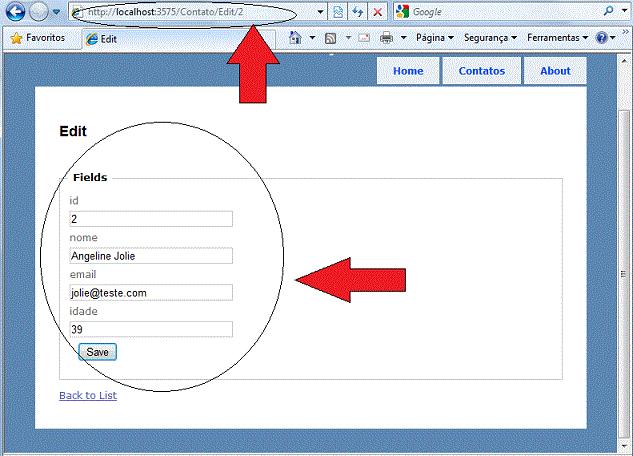
Task: Follow the Back to List link
Action: point(88,395)
